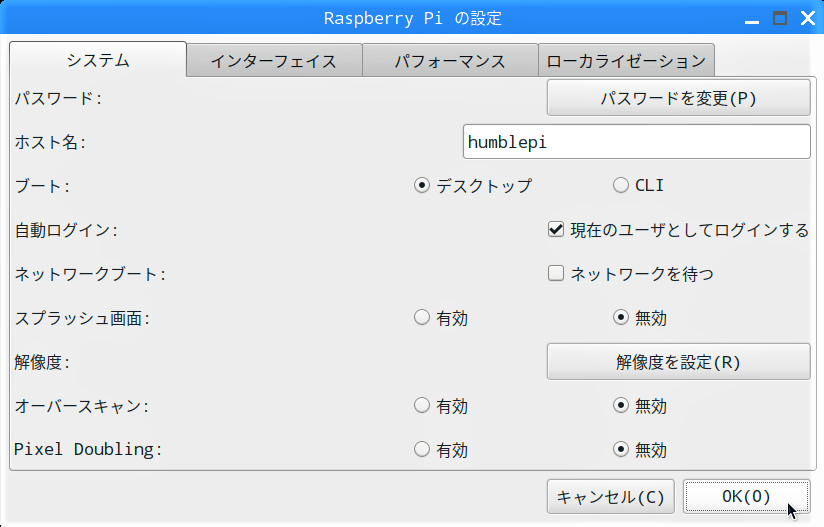Click the ネットワークブート: label
The image size is (824, 527).
pyautogui.click(x=90, y=274)
